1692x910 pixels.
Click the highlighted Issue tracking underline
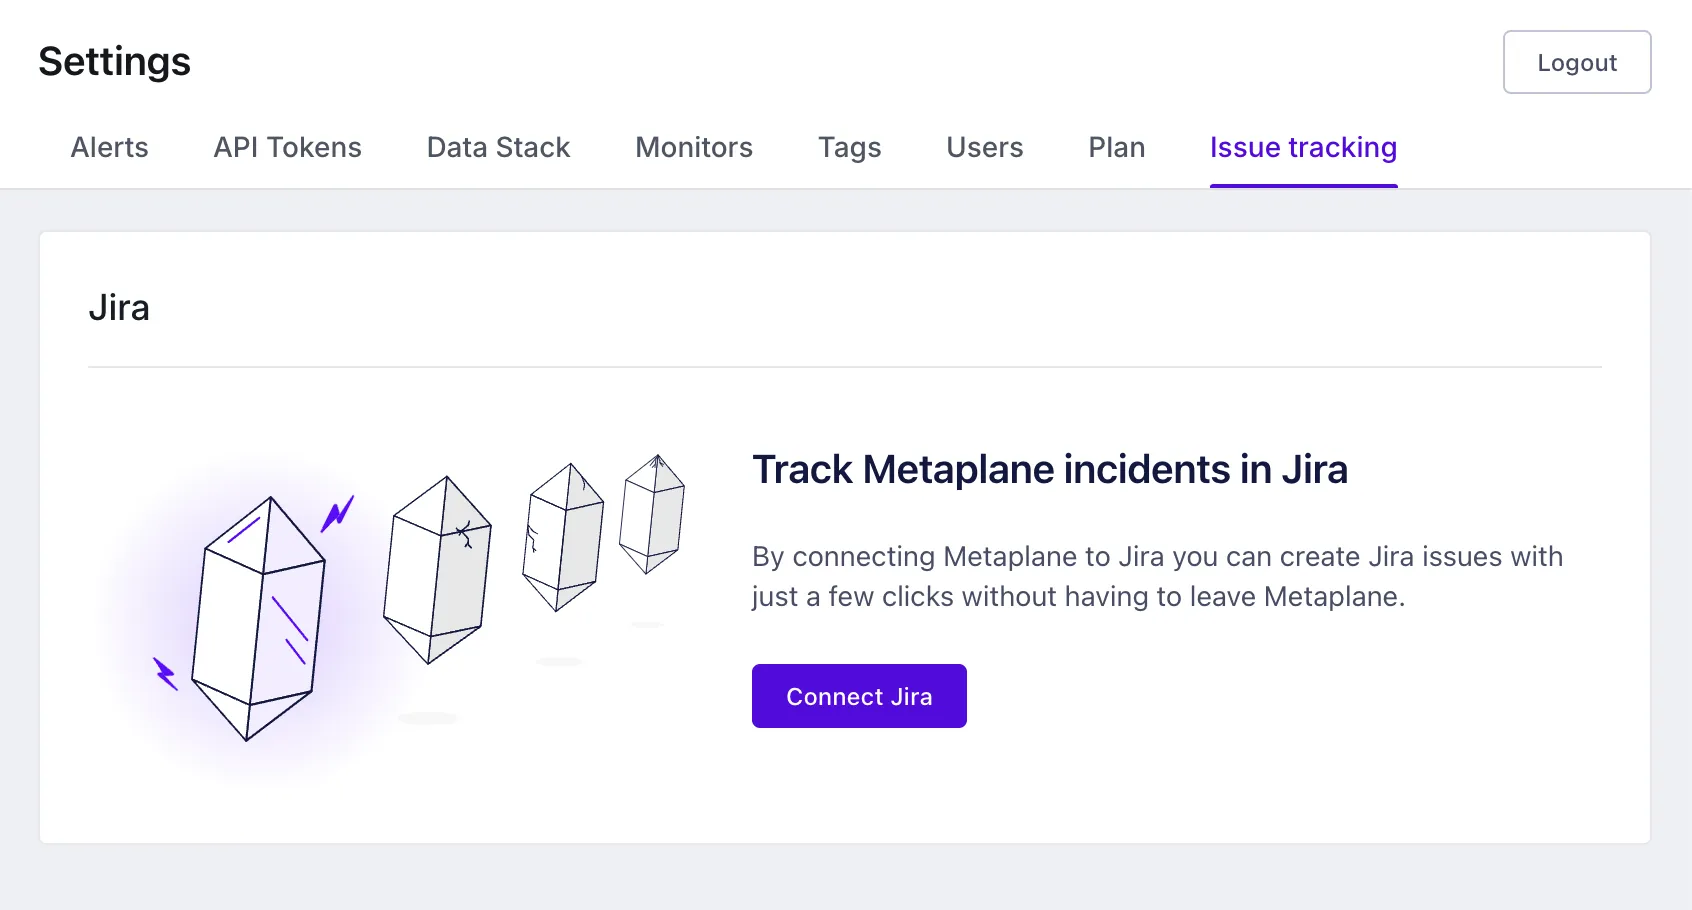(1303, 183)
